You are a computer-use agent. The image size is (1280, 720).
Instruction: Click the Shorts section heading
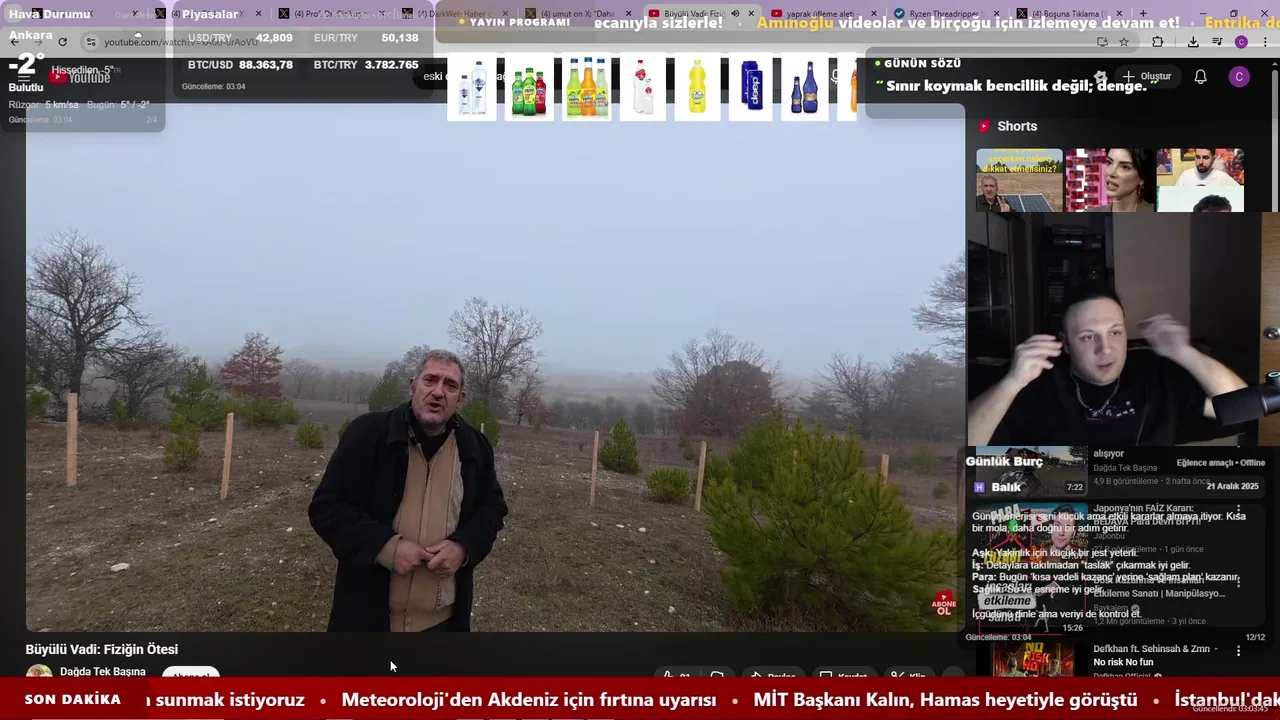click(x=1017, y=126)
